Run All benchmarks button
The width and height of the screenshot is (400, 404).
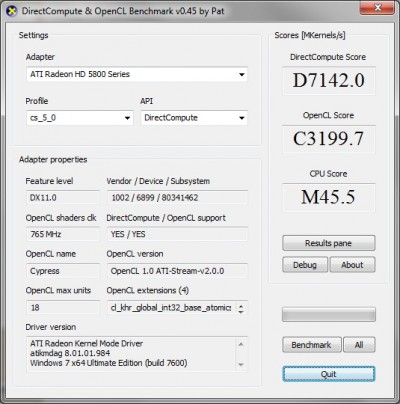point(359,345)
